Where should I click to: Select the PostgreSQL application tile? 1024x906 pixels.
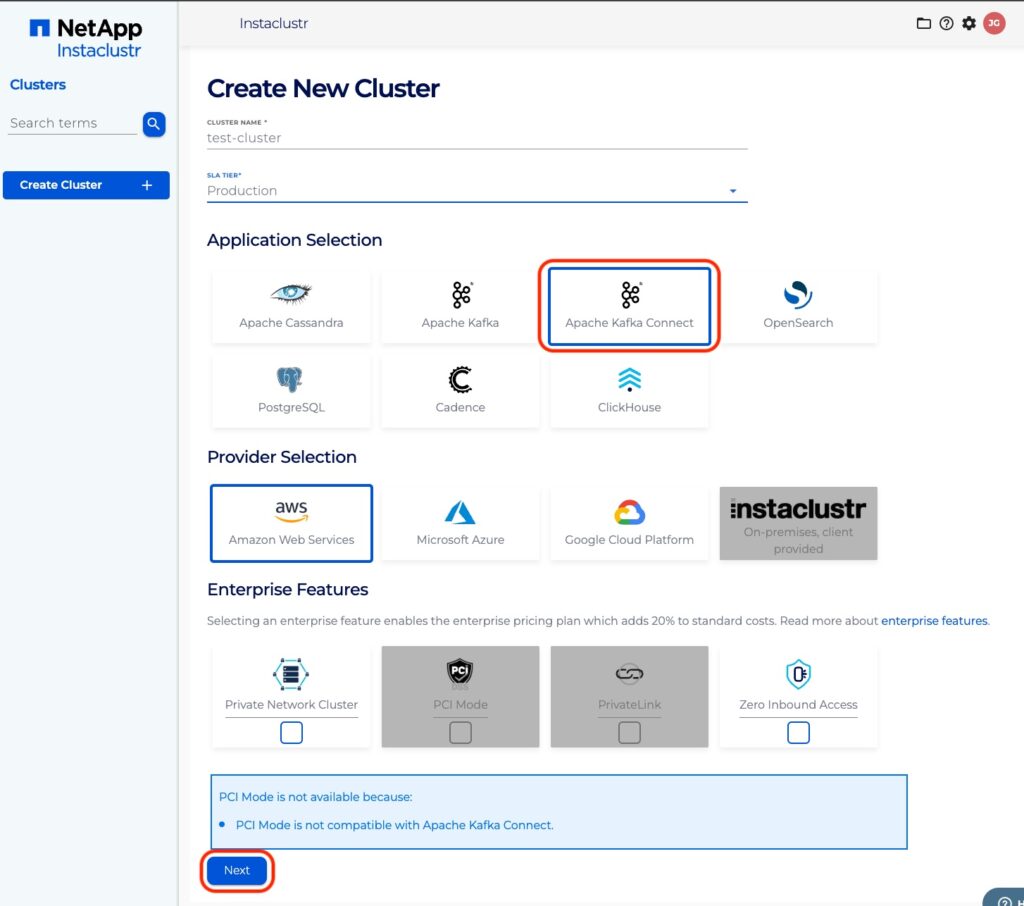tap(291, 391)
